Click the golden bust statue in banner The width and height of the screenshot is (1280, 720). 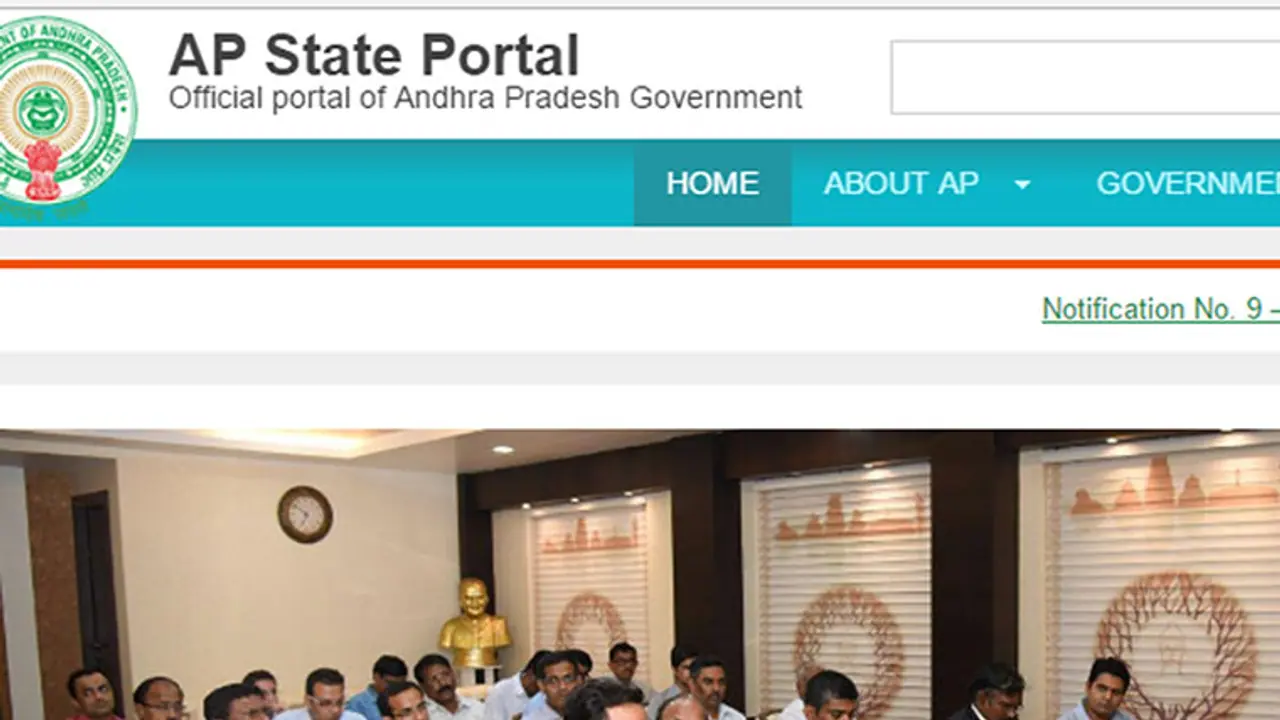tap(475, 622)
